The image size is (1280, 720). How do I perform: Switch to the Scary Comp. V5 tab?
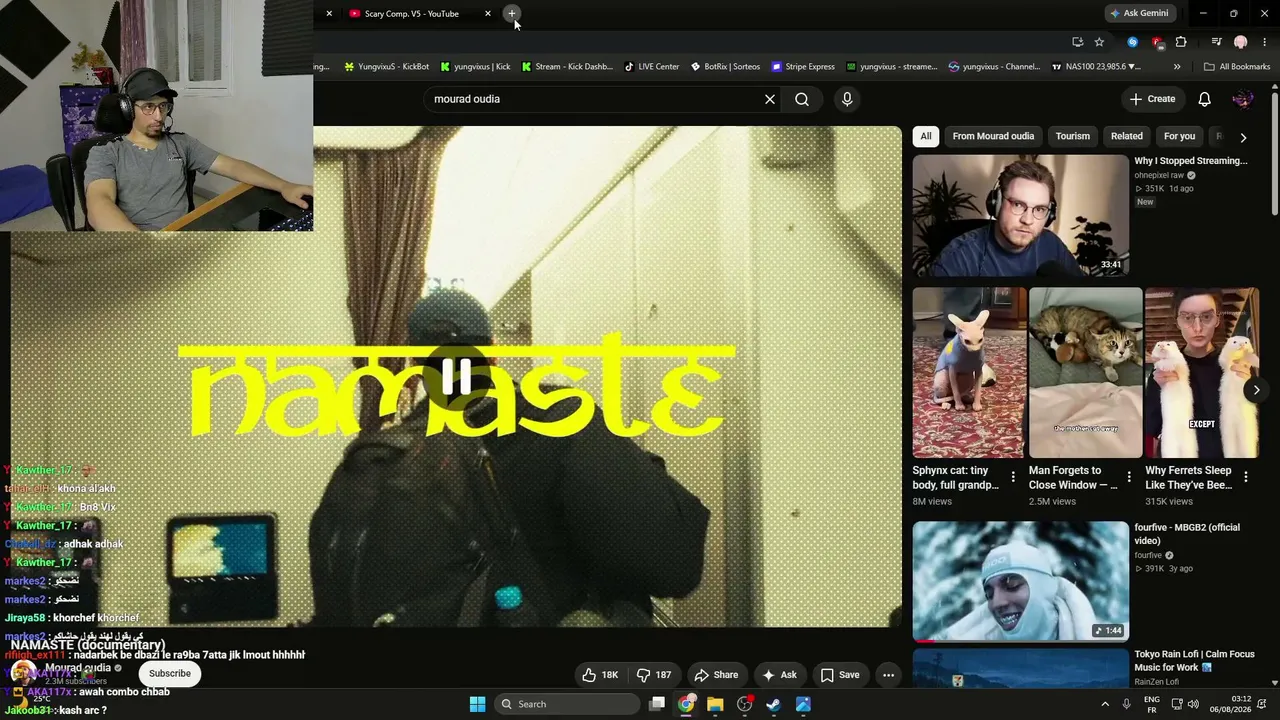coord(412,14)
